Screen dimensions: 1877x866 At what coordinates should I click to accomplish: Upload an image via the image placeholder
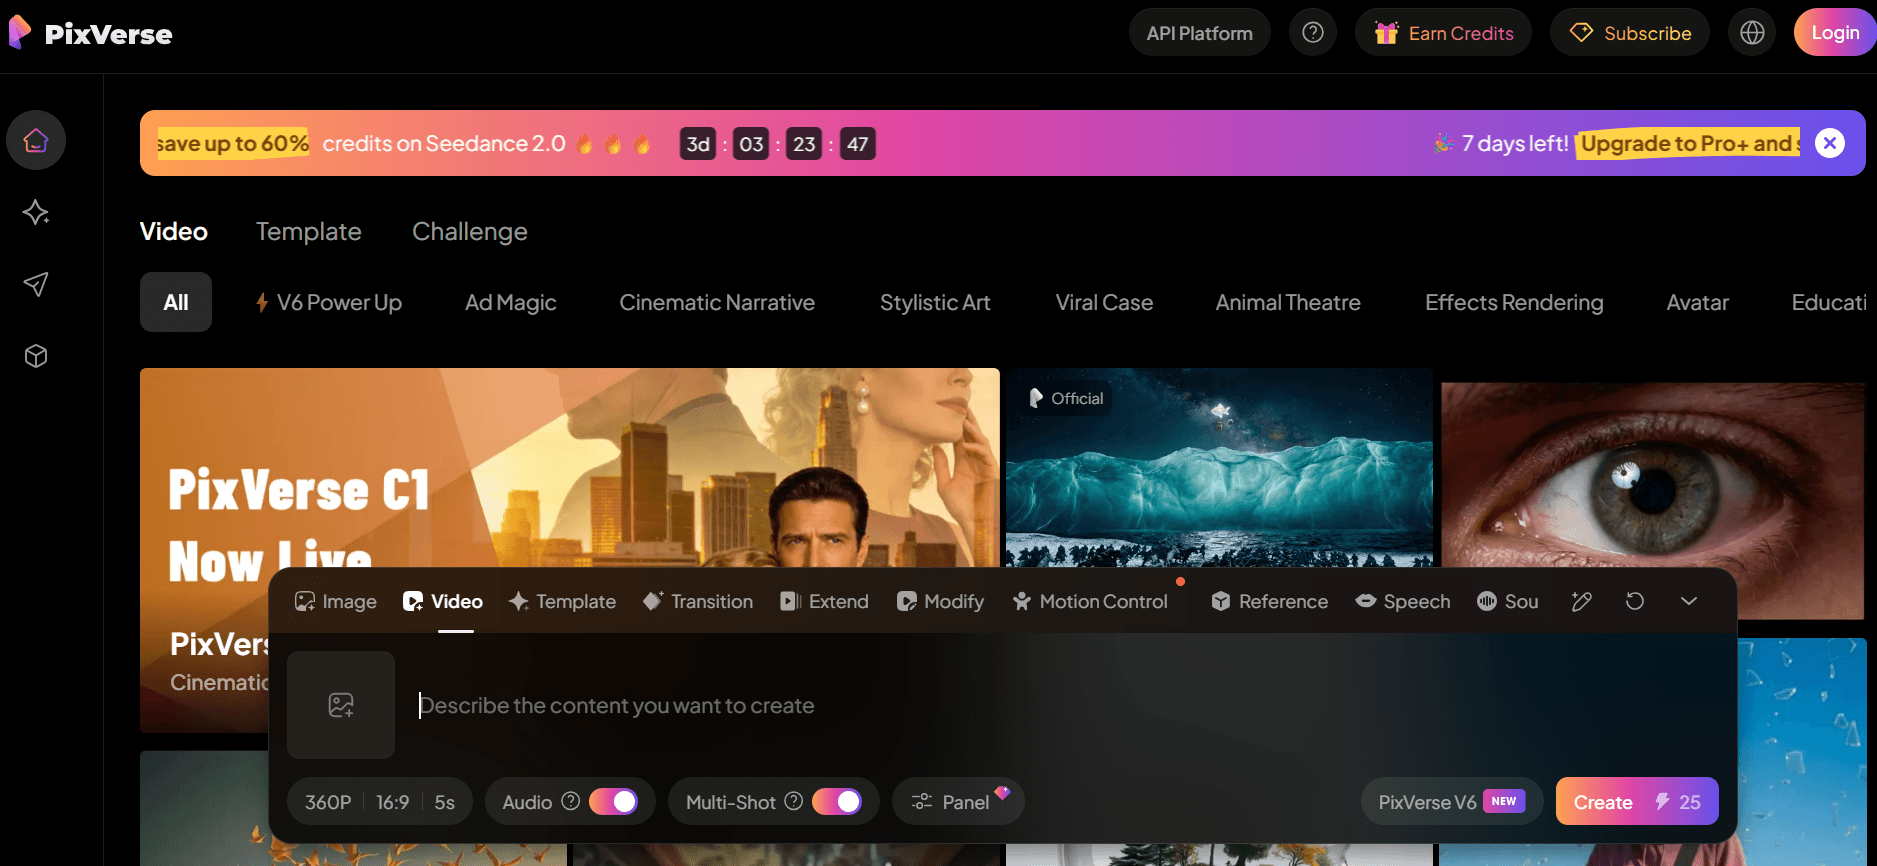[x=341, y=705]
